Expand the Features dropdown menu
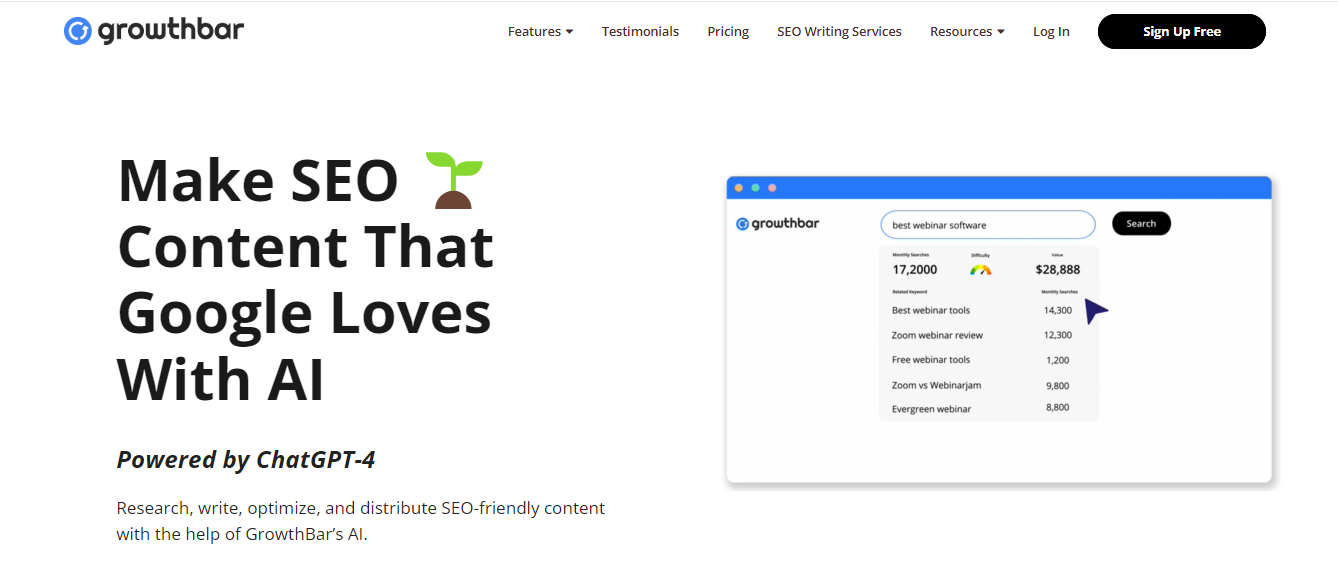 [x=540, y=32]
